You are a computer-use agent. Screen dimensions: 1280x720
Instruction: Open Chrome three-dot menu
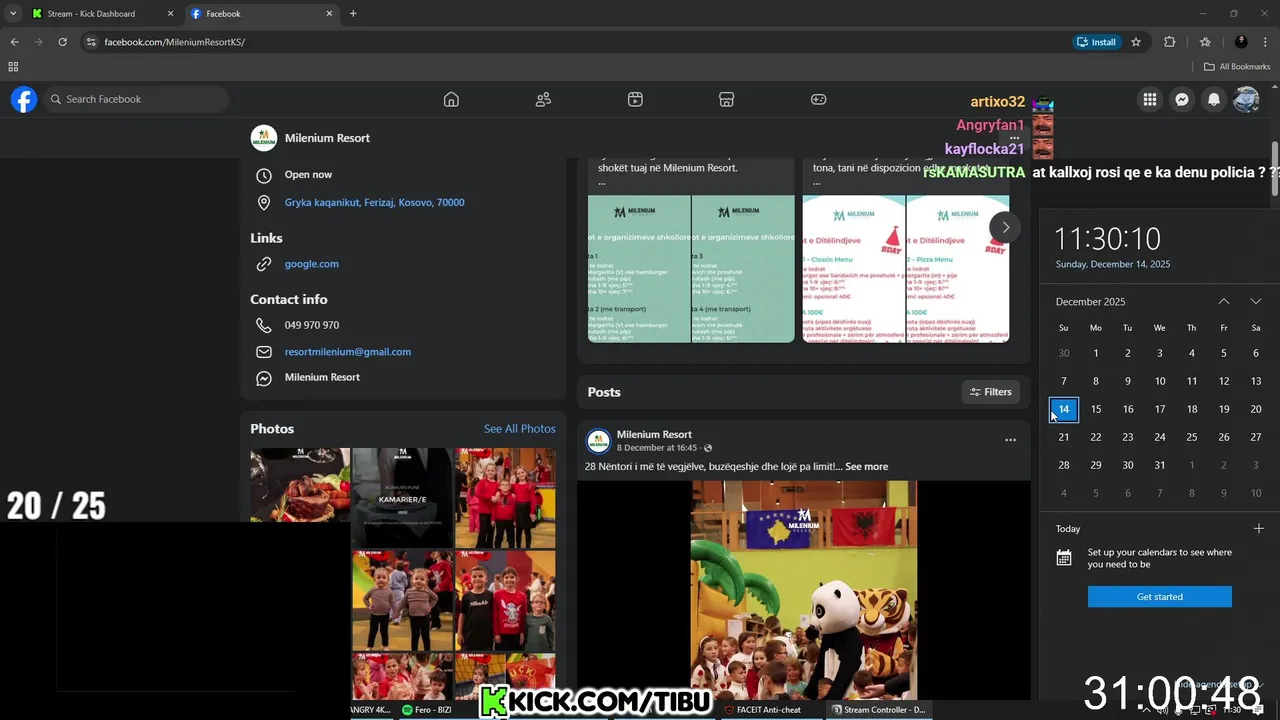pos(1266,42)
